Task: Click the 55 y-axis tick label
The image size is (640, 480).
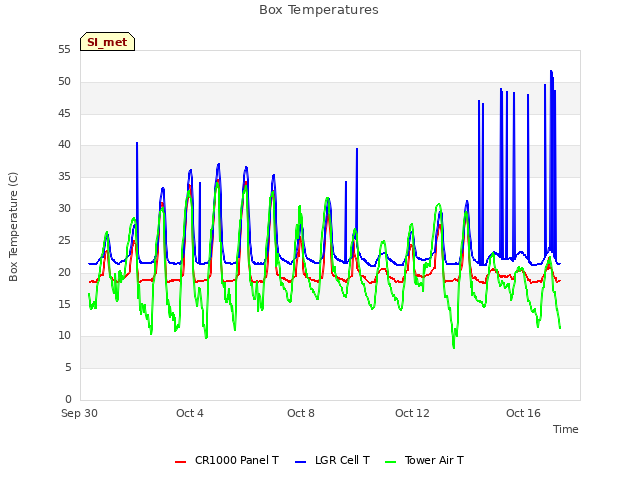Action: pyautogui.click(x=64, y=49)
